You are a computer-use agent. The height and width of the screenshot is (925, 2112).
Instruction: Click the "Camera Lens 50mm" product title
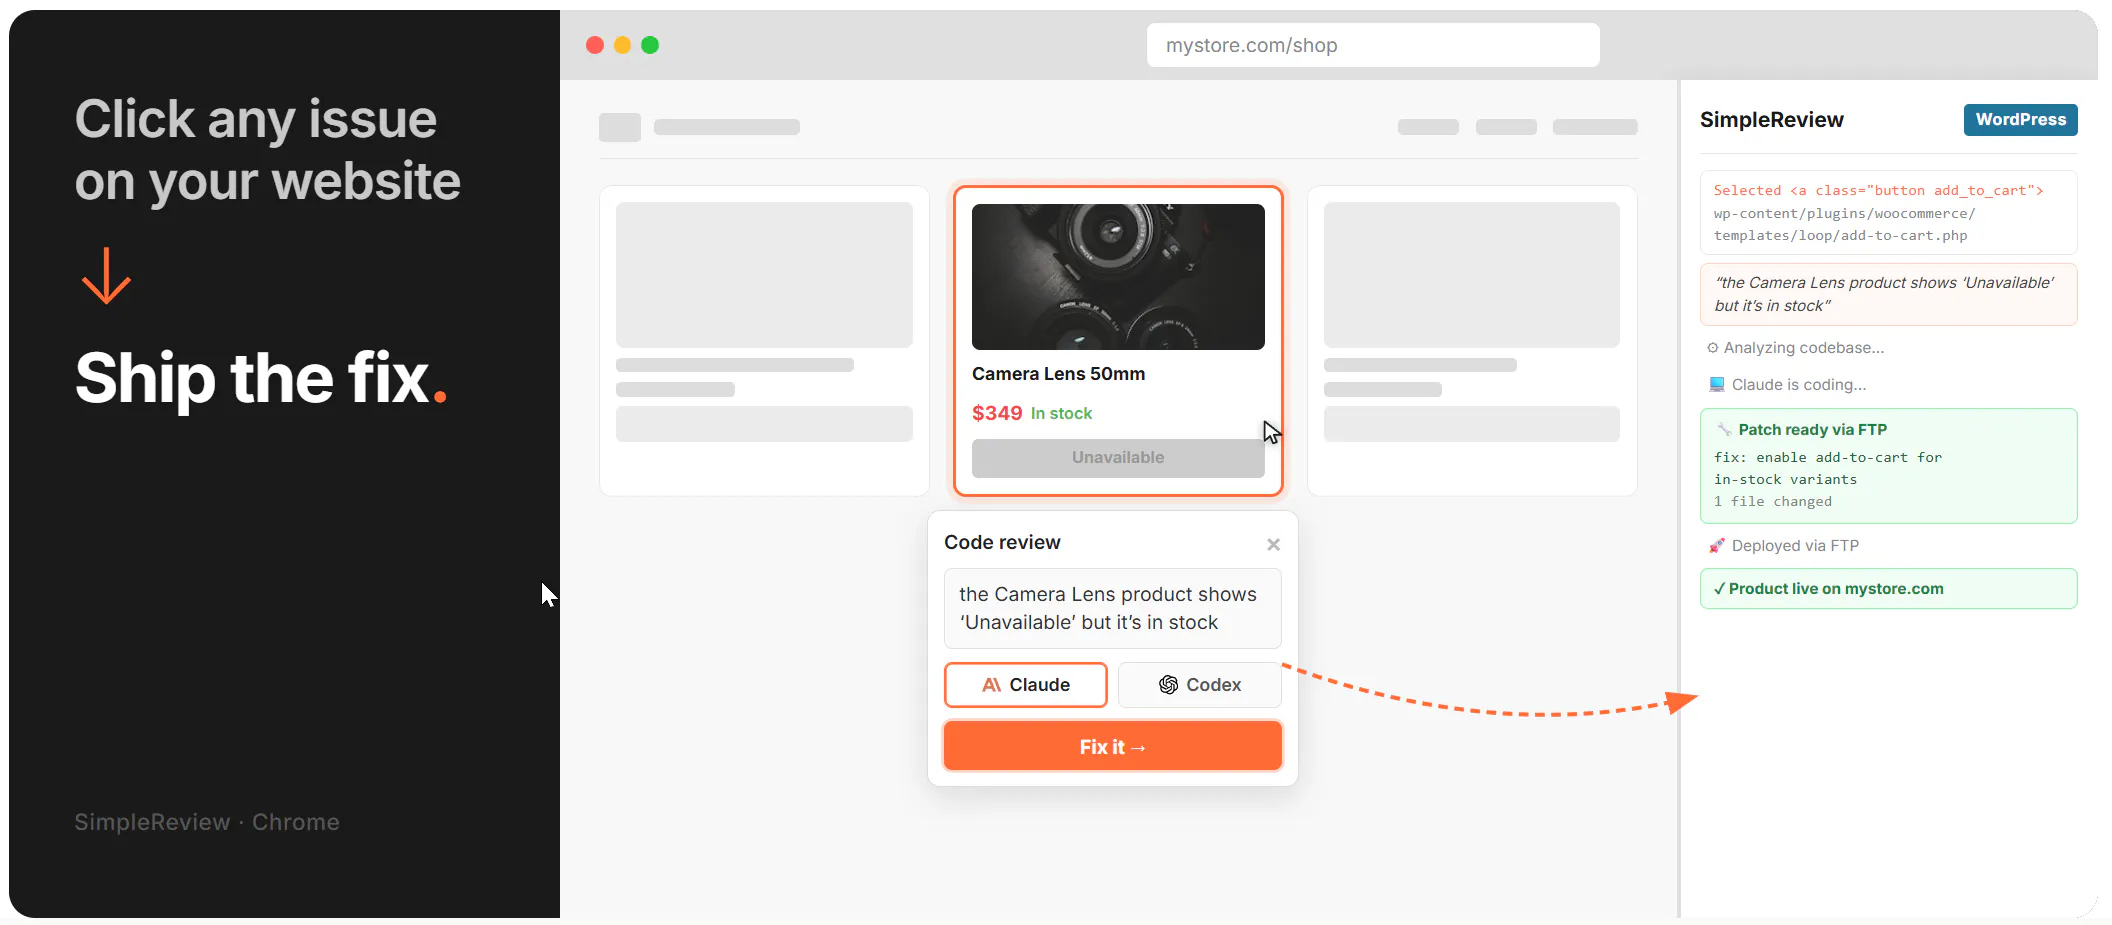pos(1058,374)
